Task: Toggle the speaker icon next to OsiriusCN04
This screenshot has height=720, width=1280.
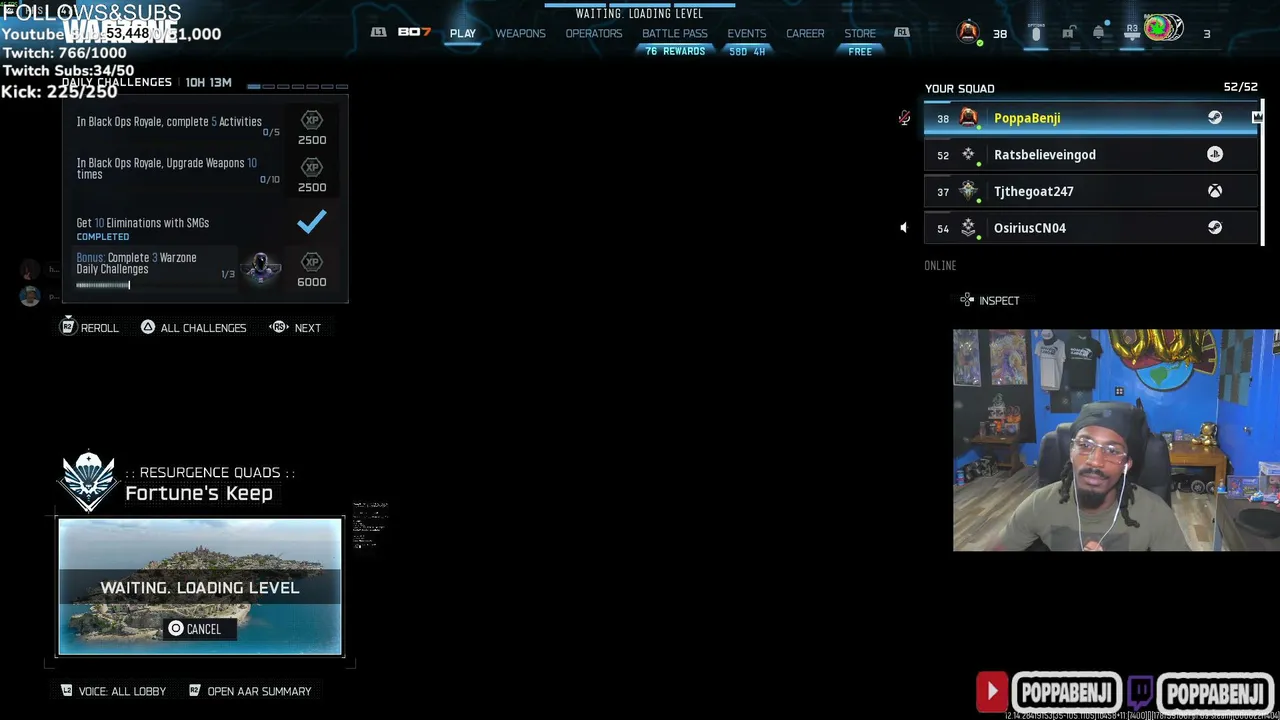Action: [903, 228]
